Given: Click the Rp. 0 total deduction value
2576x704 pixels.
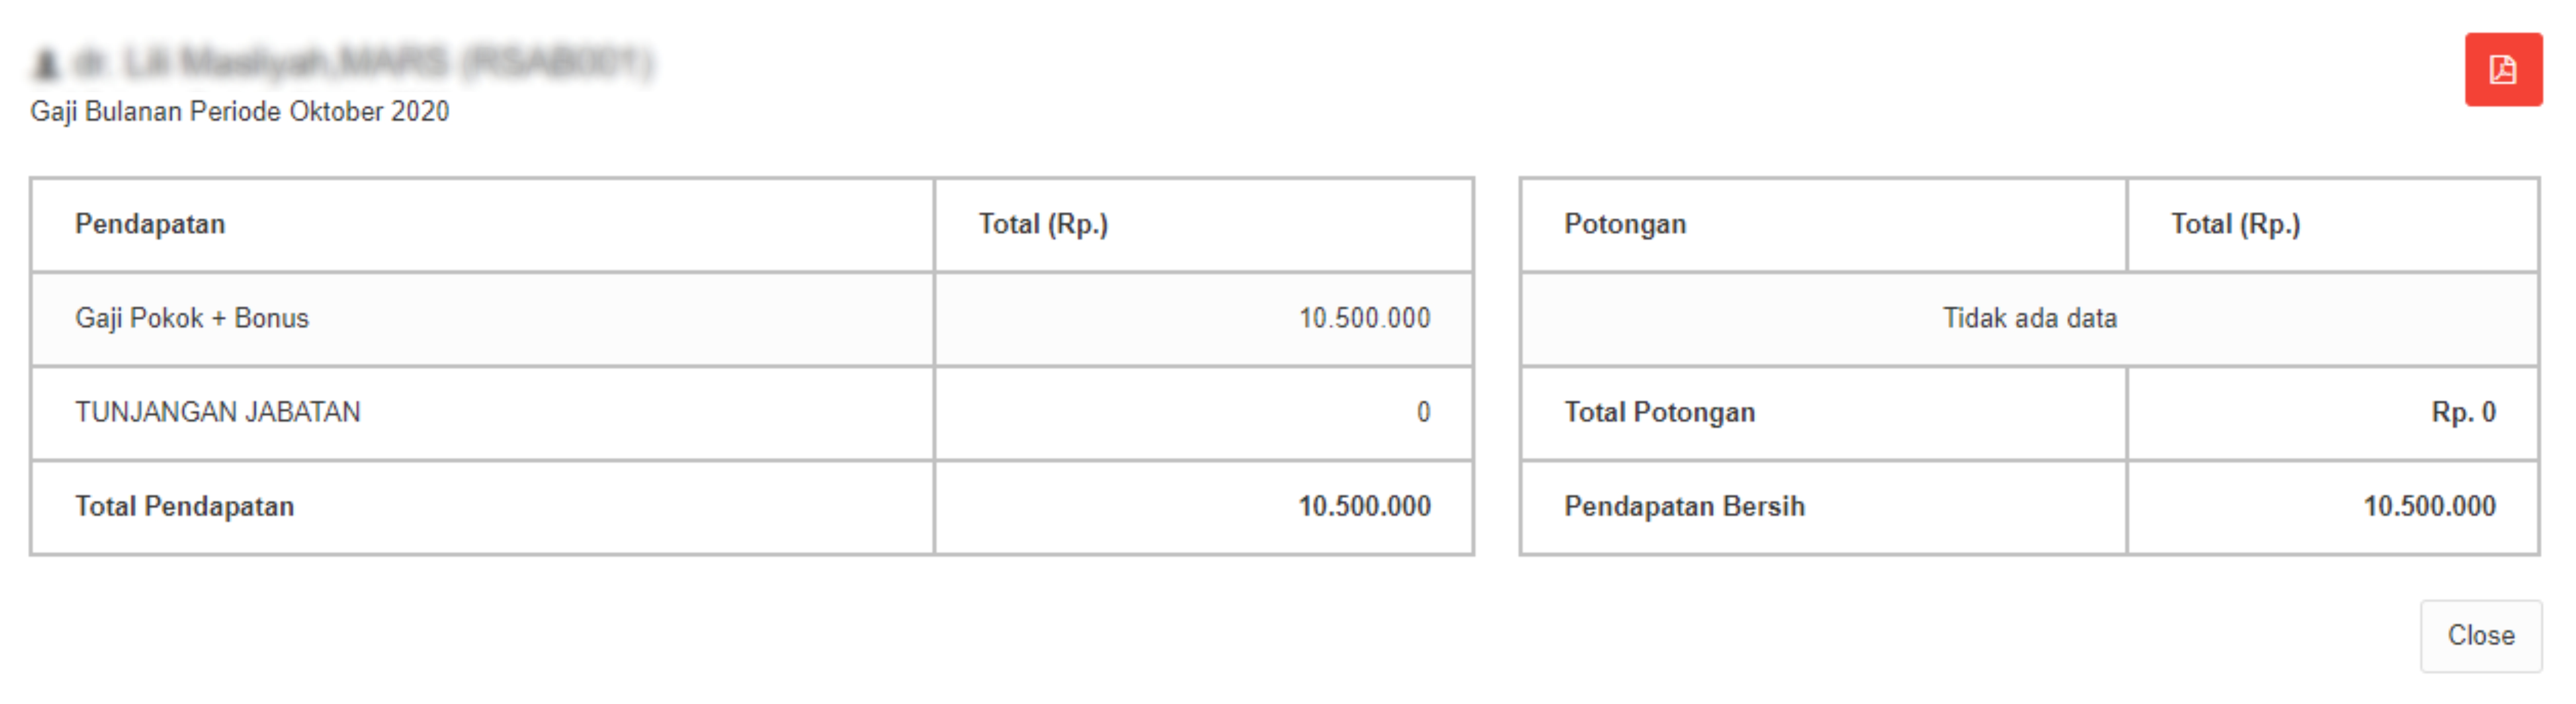Looking at the screenshot, I should click(x=2463, y=412).
